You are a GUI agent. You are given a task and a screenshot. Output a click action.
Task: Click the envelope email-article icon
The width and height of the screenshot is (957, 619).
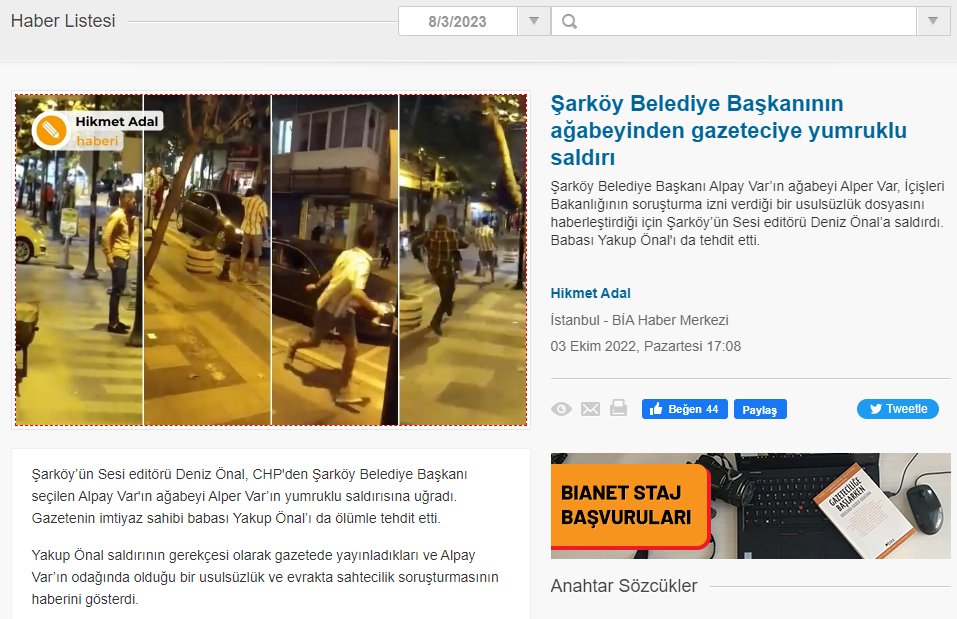pyautogui.click(x=590, y=409)
